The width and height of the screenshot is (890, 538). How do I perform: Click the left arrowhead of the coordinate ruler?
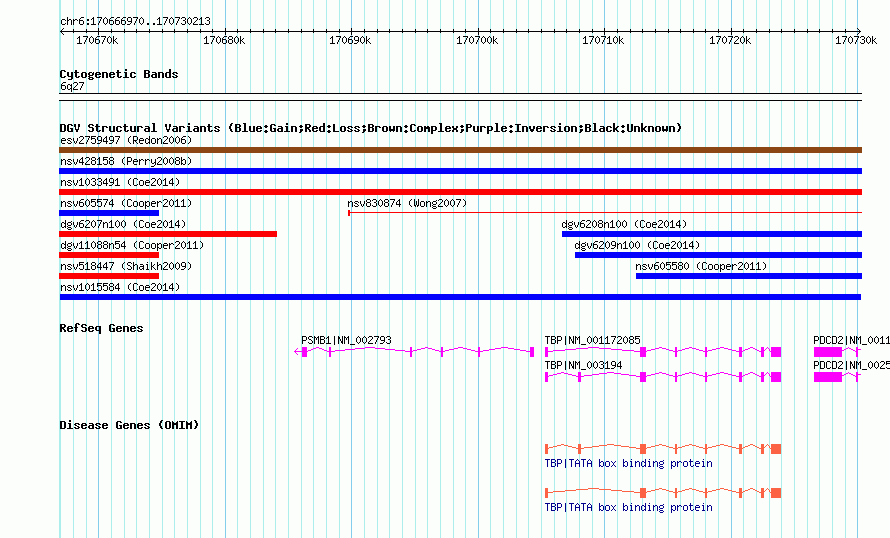pos(62,31)
